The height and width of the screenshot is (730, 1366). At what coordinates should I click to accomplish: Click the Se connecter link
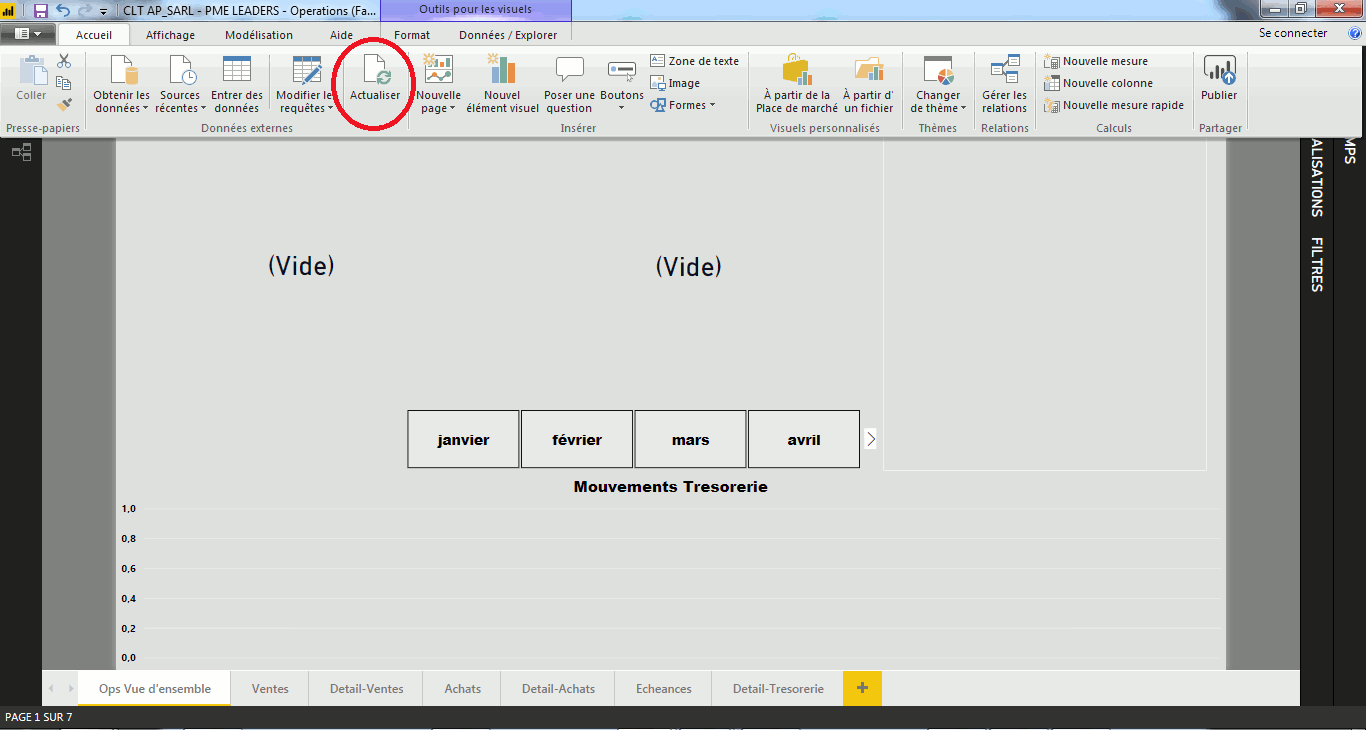point(1292,32)
